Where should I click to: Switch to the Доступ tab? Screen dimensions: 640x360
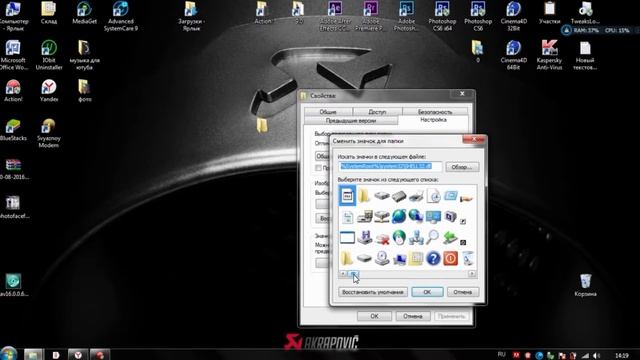(x=377, y=111)
